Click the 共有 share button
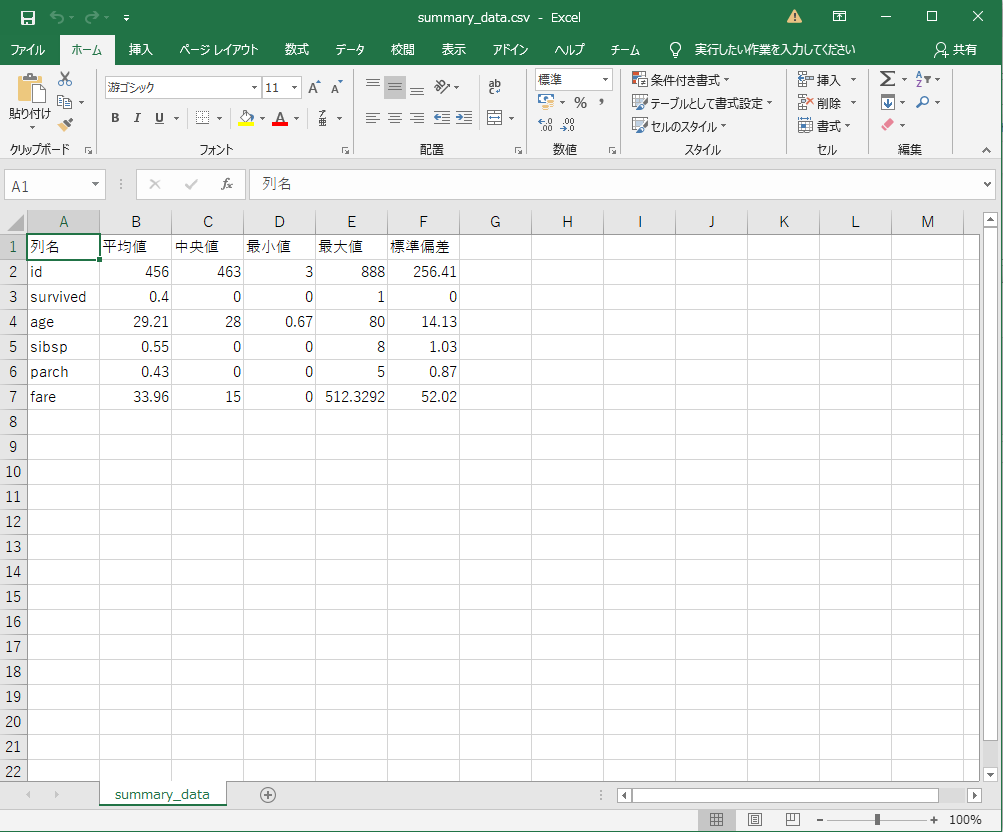The width and height of the screenshot is (1003, 832). (955, 49)
